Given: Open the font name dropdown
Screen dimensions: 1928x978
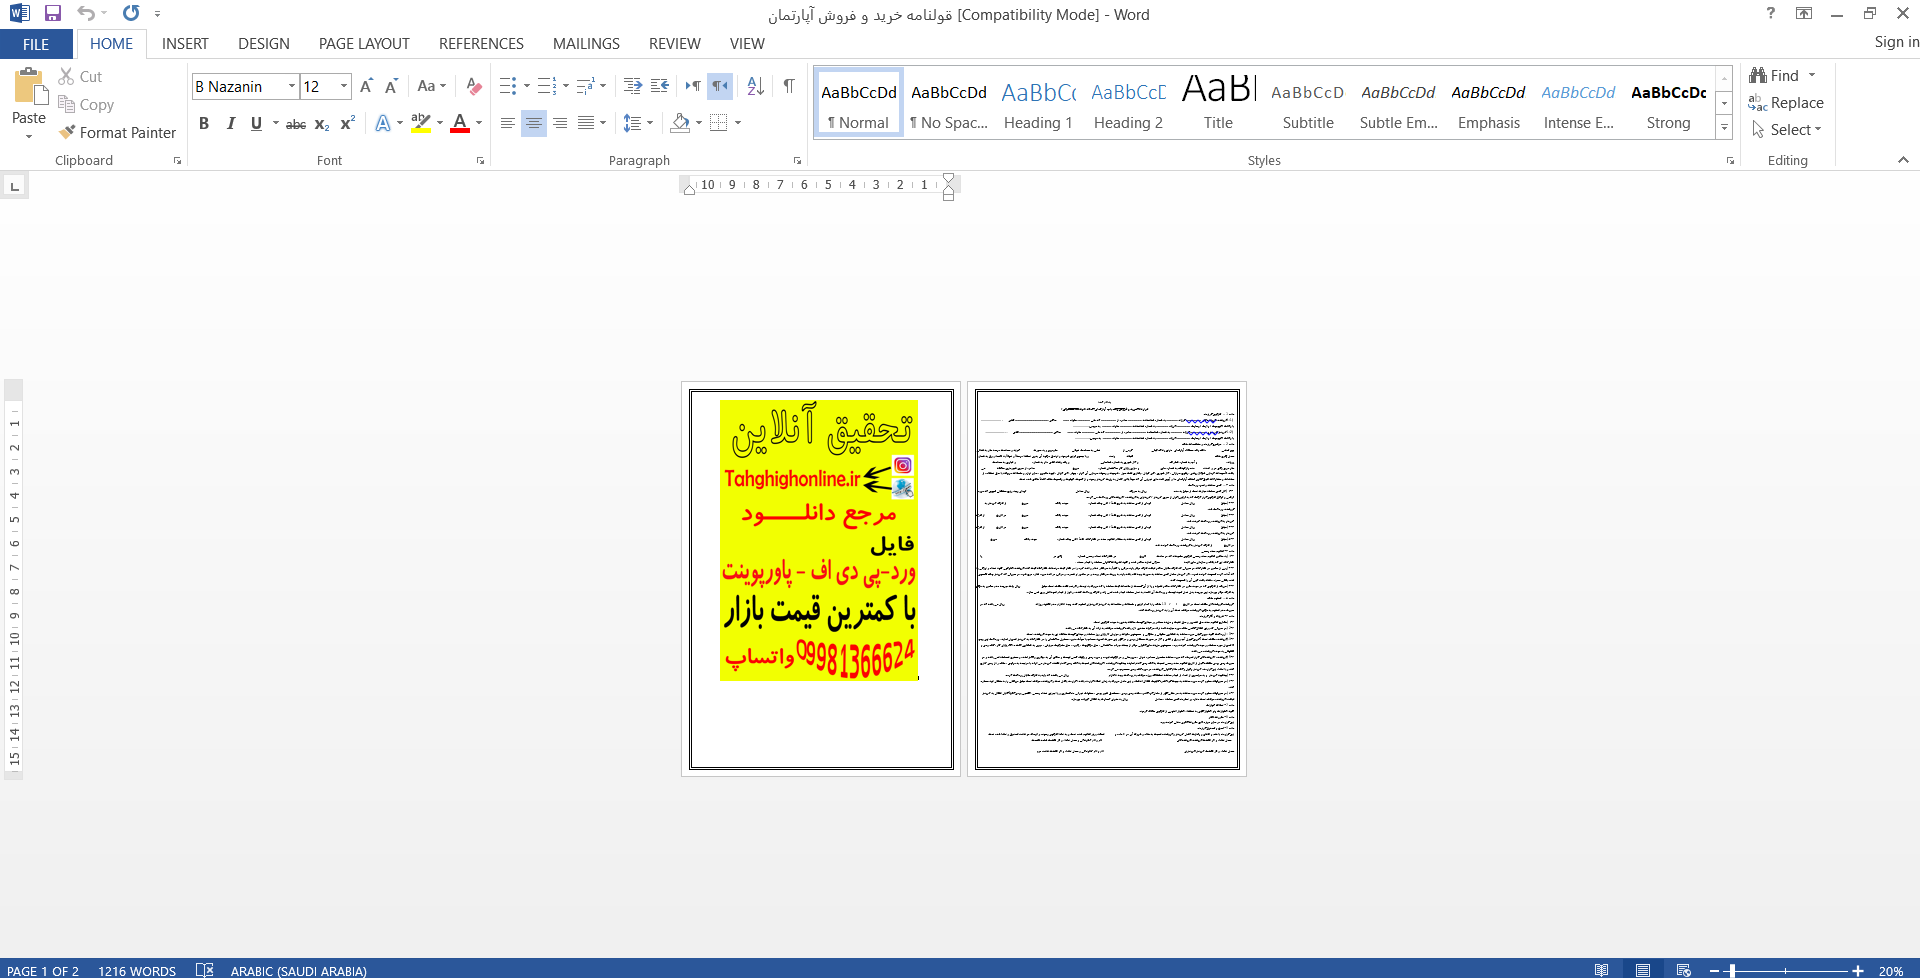Looking at the screenshot, I should pos(292,86).
